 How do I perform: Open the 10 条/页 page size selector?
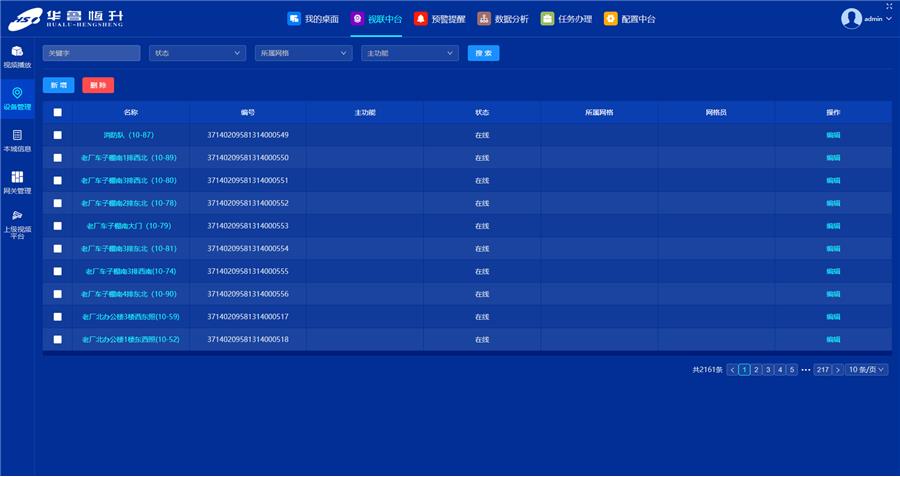[867, 369]
